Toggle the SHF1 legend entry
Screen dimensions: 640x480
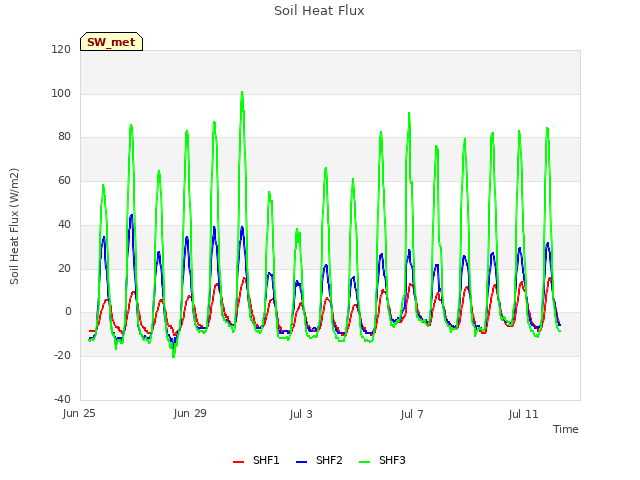256,460
